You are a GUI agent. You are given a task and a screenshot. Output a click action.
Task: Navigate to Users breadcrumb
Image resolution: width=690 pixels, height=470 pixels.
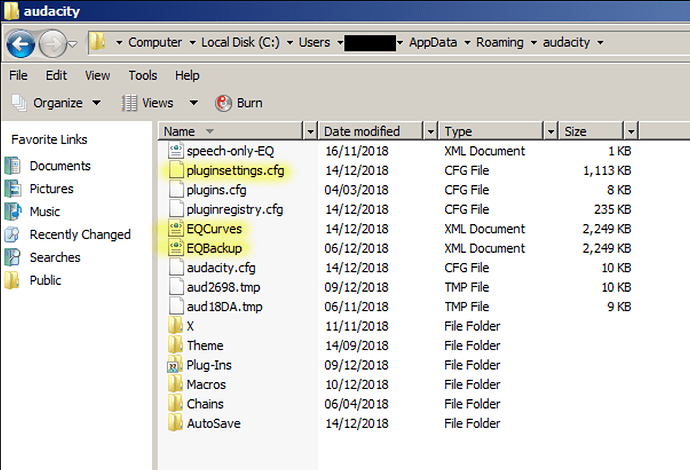pos(314,42)
